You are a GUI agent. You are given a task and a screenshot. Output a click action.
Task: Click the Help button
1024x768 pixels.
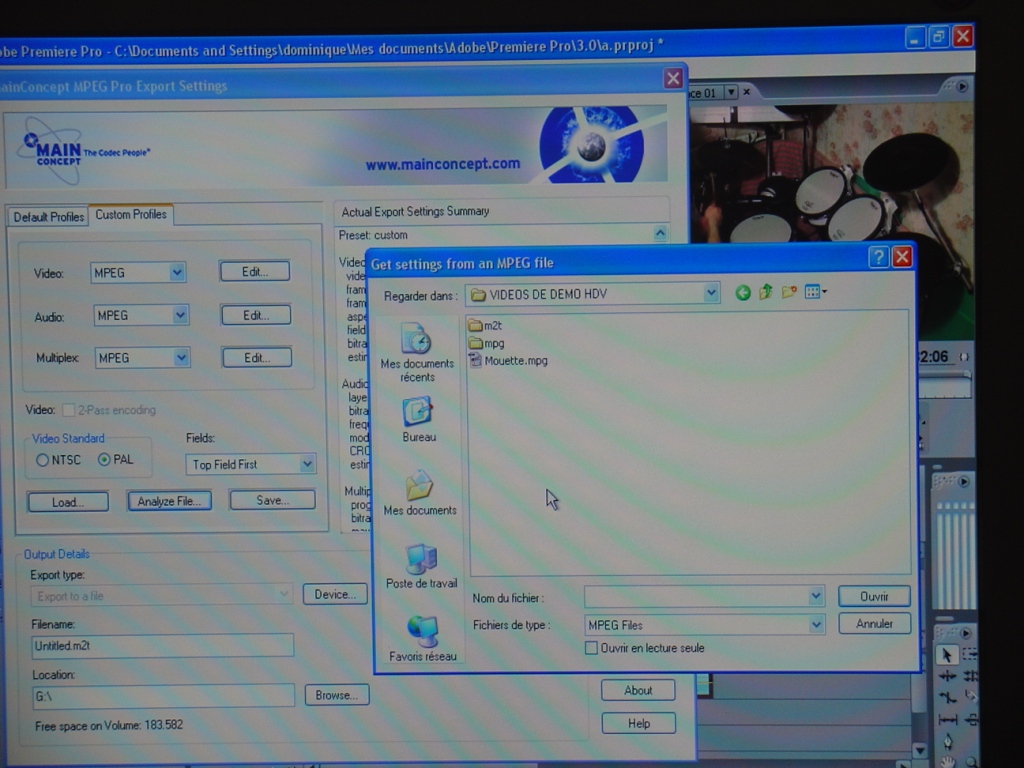click(x=639, y=723)
